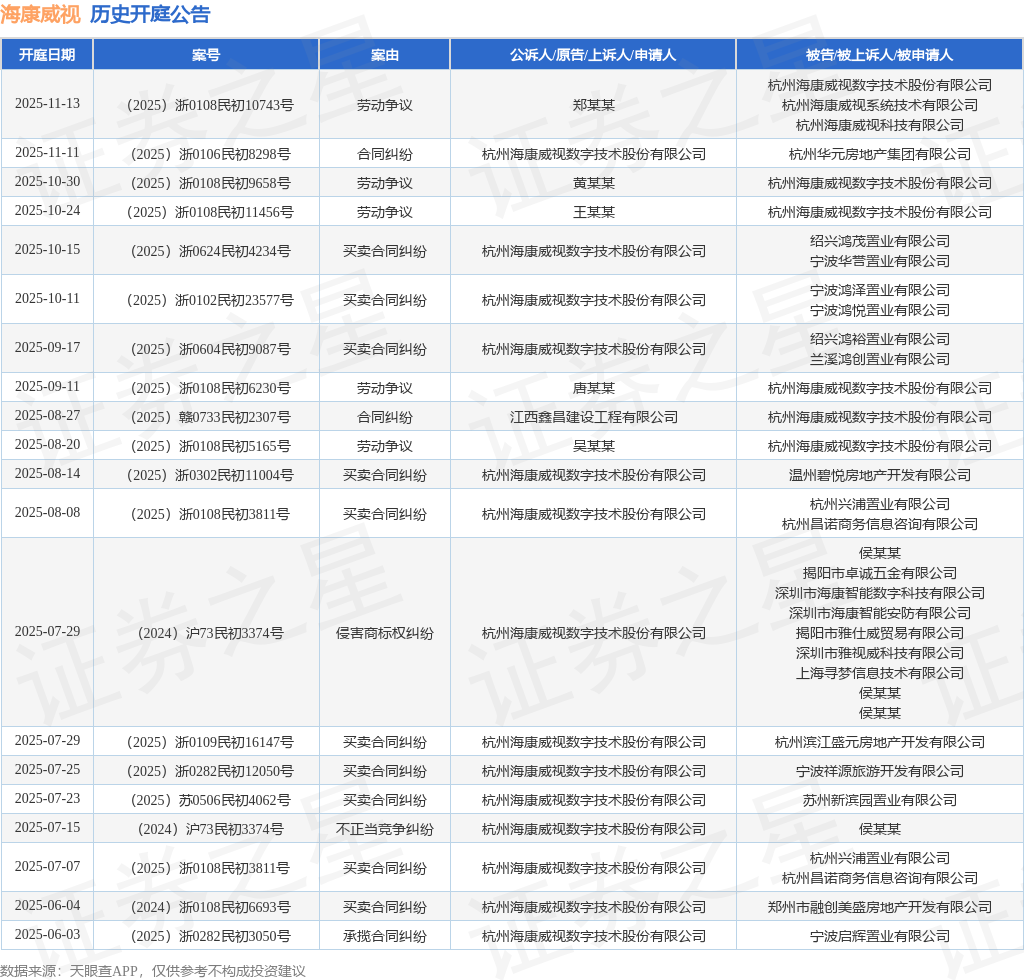Image resolution: width=1024 pixels, height=980 pixels.
Task: Click defendant 温州碧悦房地产开发有限公司
Action: click(x=880, y=475)
